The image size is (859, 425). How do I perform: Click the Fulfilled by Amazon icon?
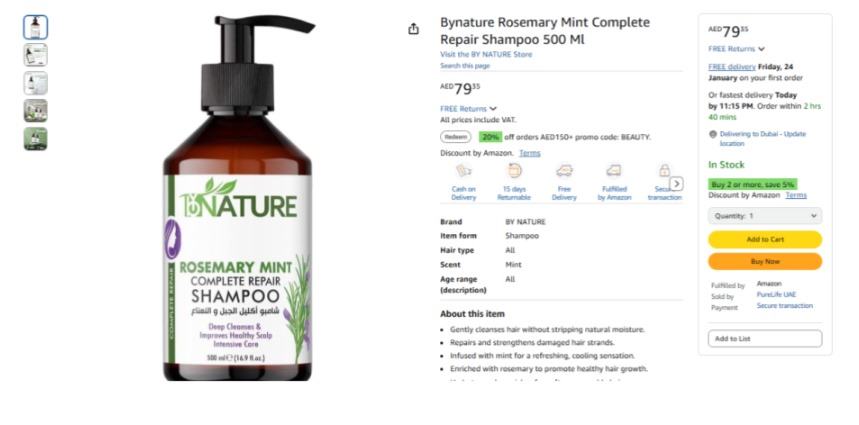click(x=614, y=171)
